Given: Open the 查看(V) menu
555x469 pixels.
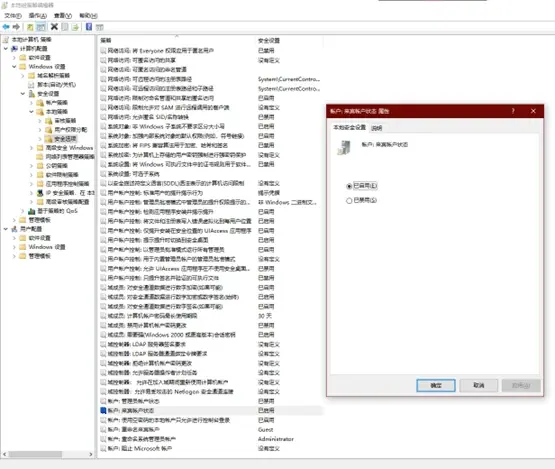Looking at the screenshot, I should (63, 16).
